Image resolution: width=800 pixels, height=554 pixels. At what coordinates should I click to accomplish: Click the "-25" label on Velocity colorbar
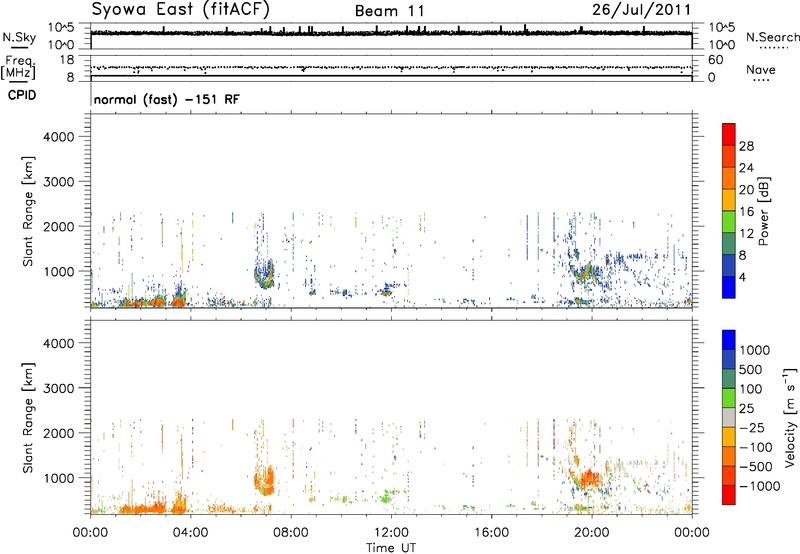pyautogui.click(x=752, y=428)
